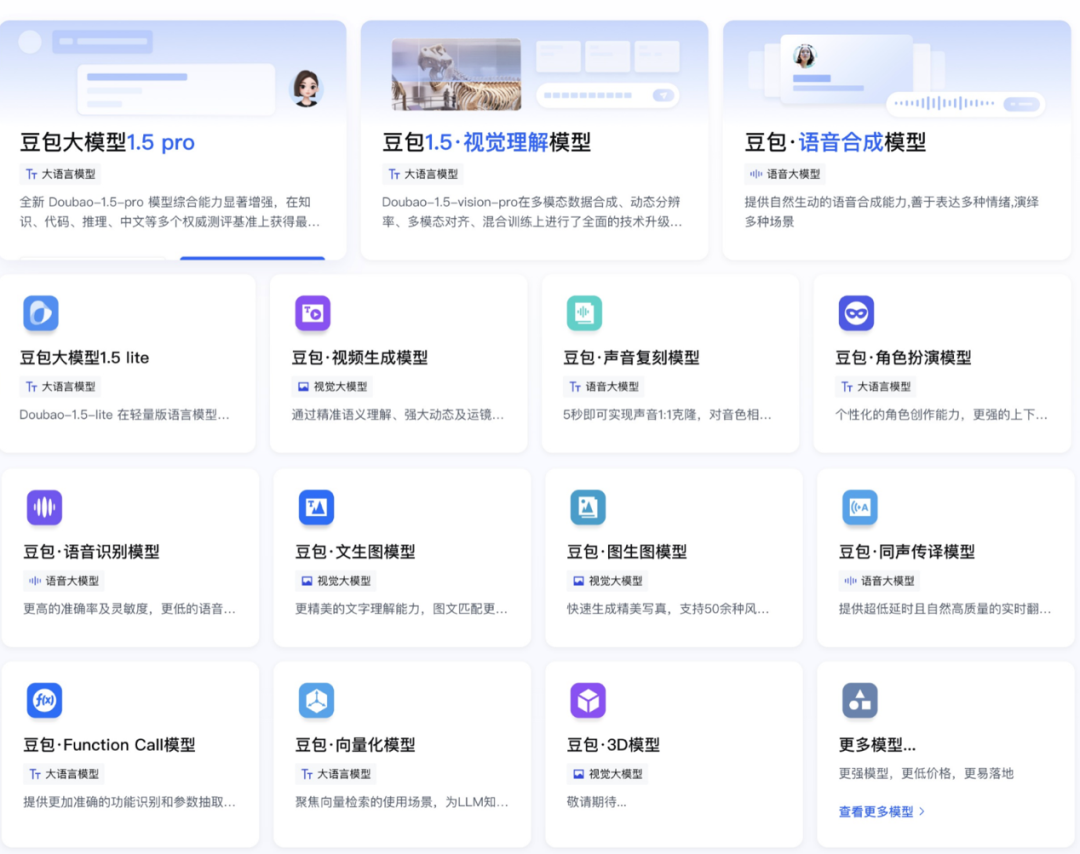This screenshot has width=1080, height=854.
Task: Open the 查看更多模型 link
Action: (x=876, y=812)
